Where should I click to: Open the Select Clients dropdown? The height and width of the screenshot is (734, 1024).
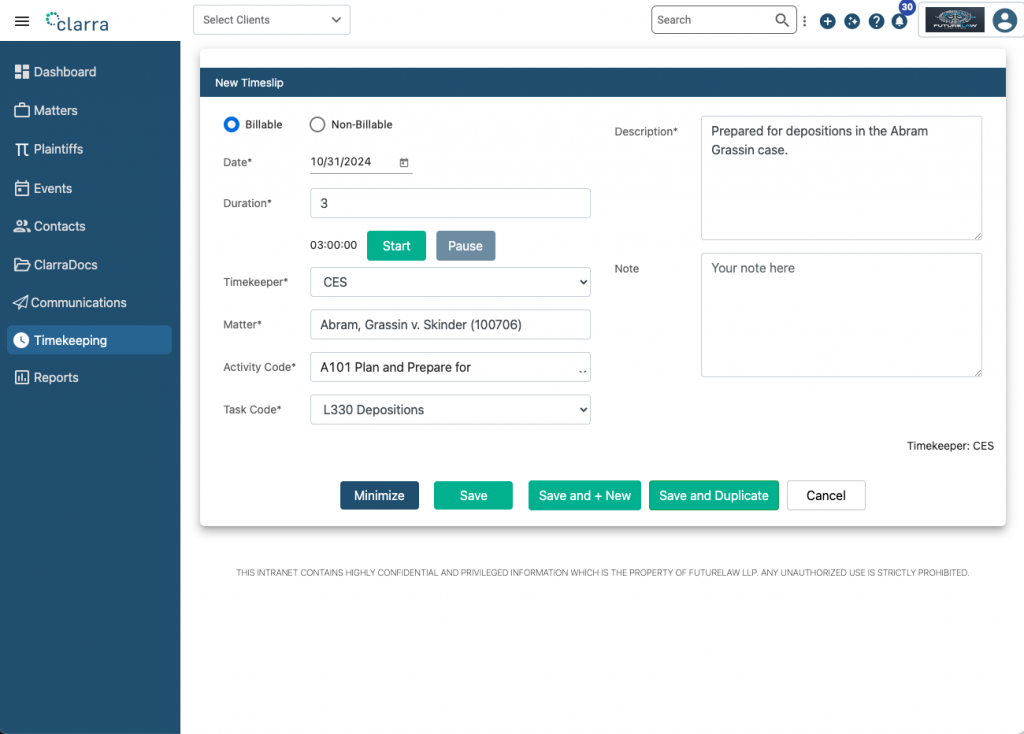pyautogui.click(x=272, y=20)
